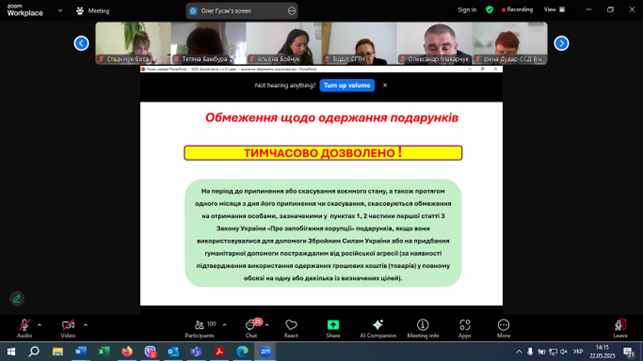Click the Meeting tab in top bar

click(93, 11)
